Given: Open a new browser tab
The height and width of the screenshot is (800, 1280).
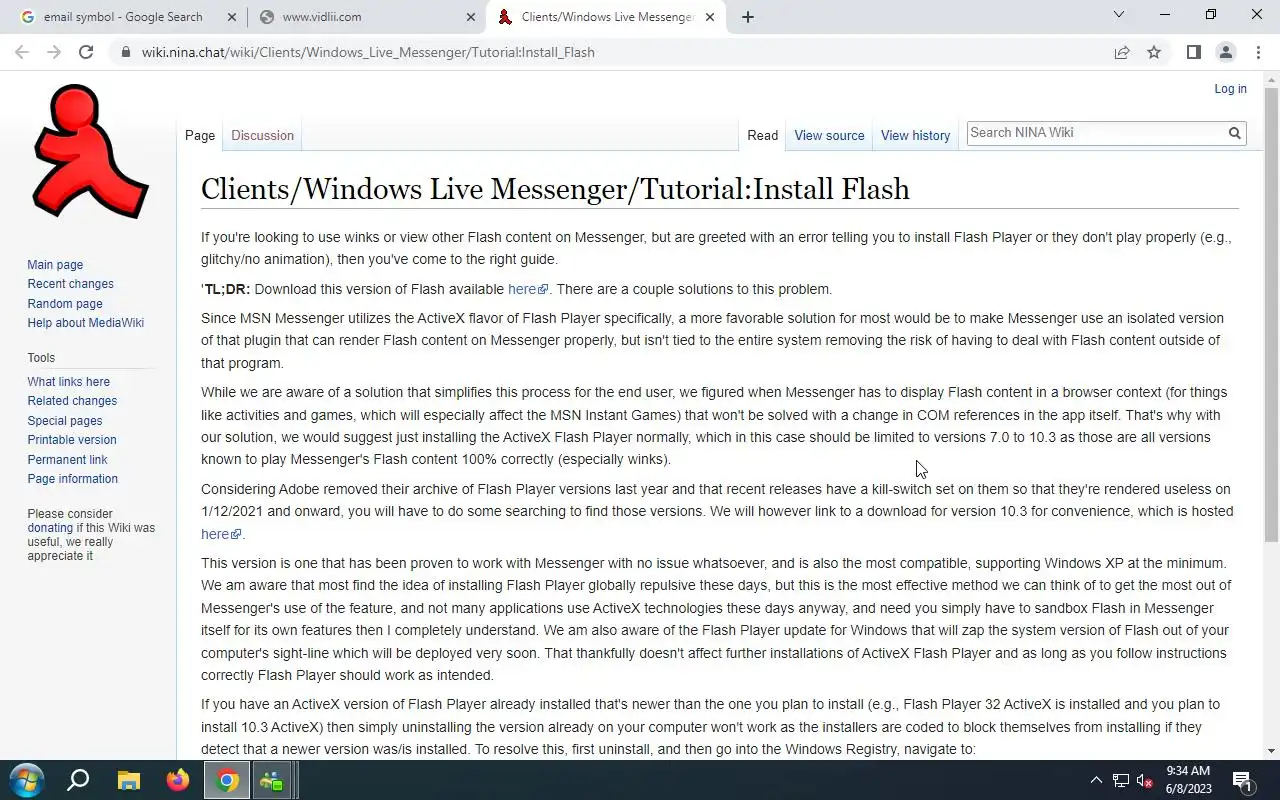Looking at the screenshot, I should click(x=747, y=17).
